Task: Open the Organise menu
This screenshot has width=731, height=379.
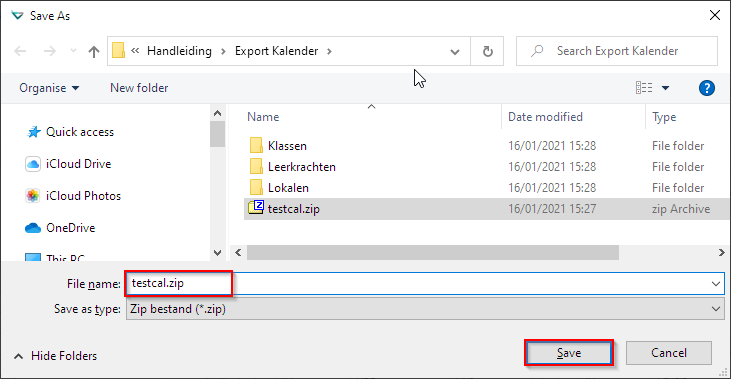Action: pyautogui.click(x=49, y=88)
